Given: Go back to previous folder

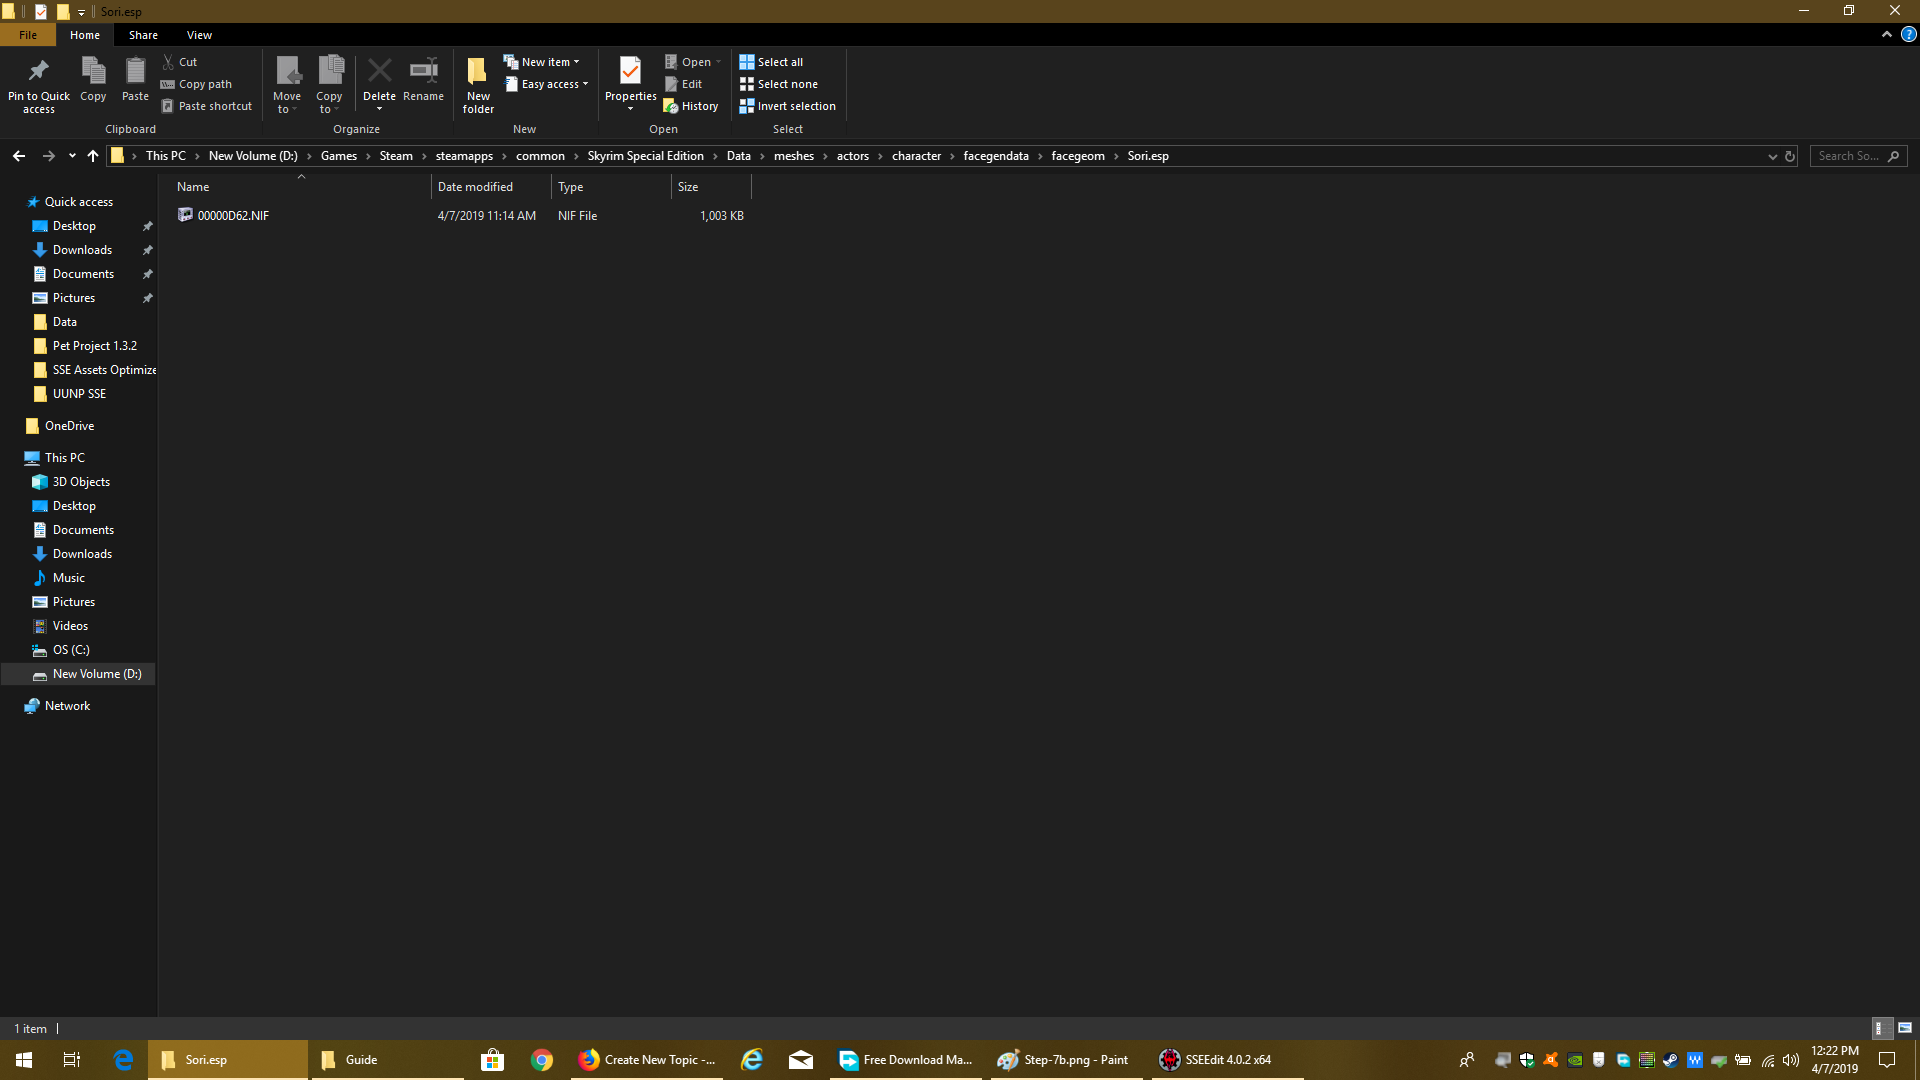Looking at the screenshot, I should (19, 156).
